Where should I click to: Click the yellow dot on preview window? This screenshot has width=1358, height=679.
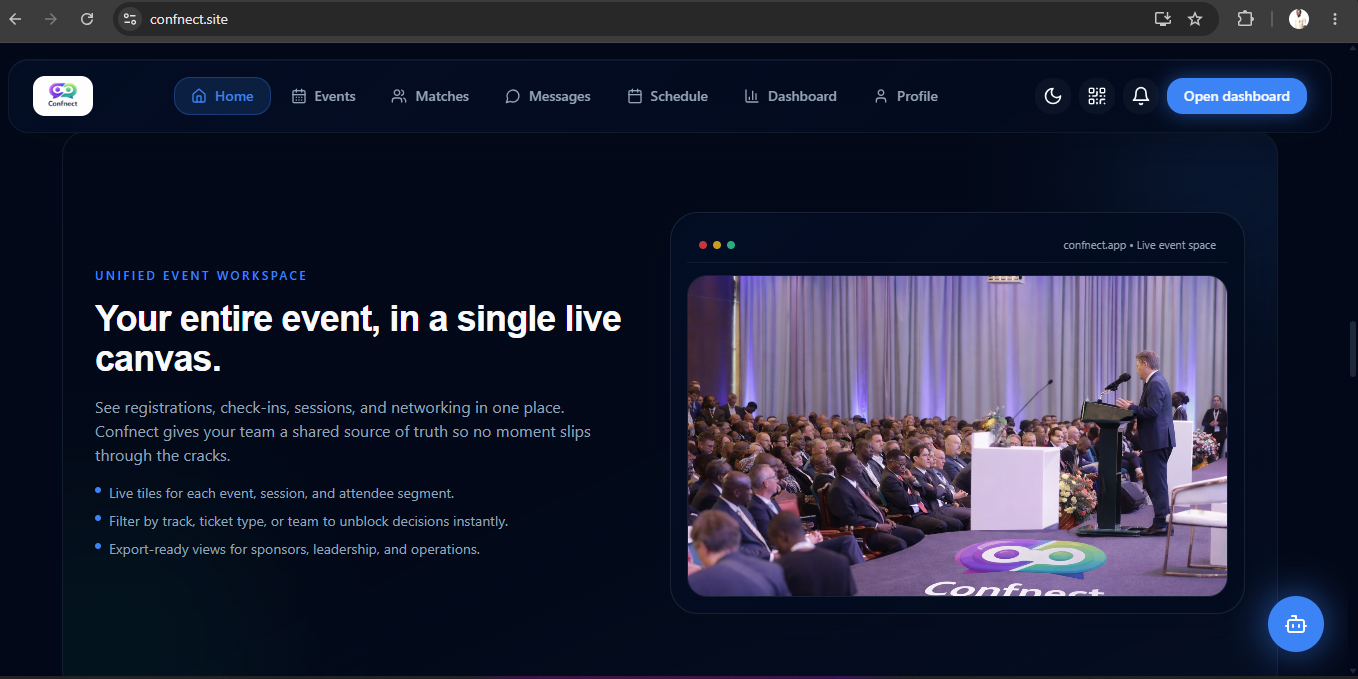coord(717,245)
